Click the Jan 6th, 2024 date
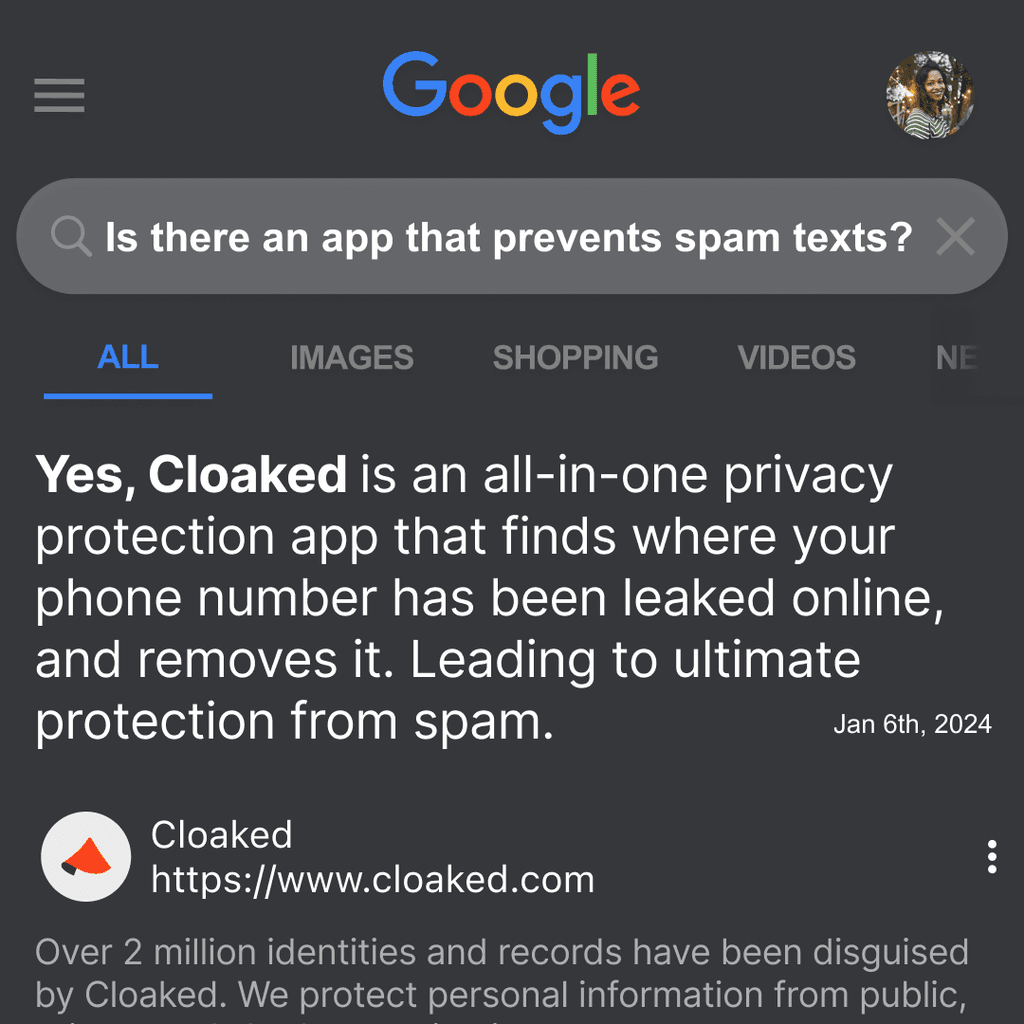This screenshot has width=1024, height=1024. coord(912,724)
